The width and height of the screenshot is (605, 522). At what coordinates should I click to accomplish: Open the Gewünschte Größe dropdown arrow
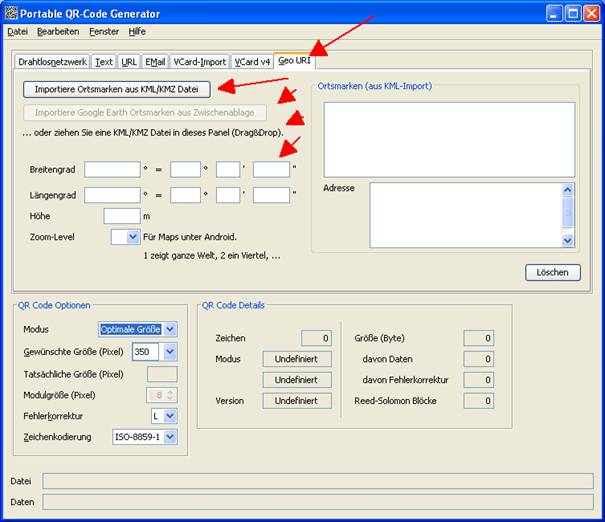click(170, 352)
